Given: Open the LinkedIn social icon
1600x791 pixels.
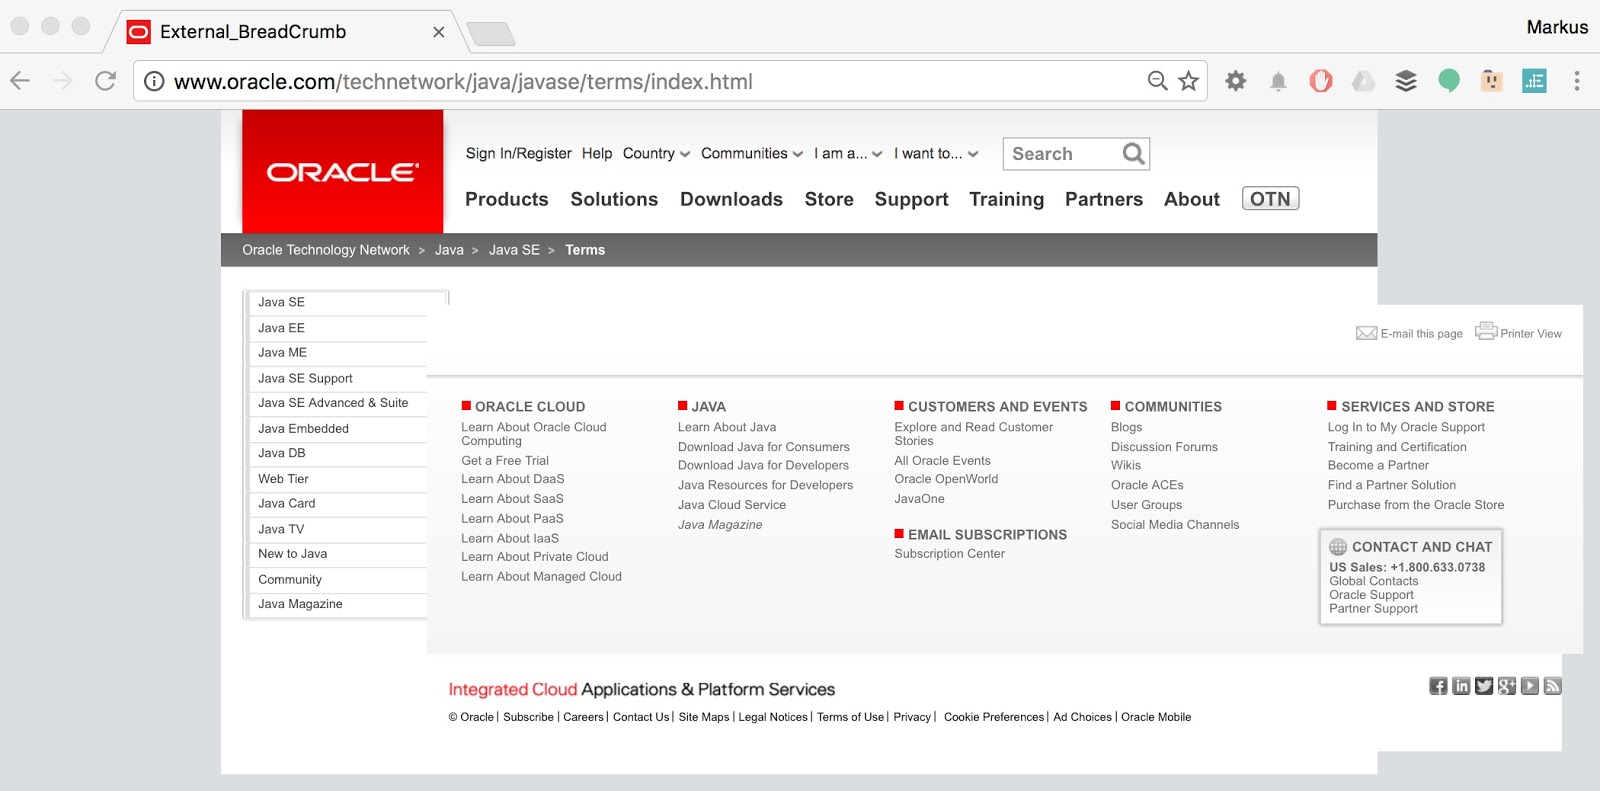Looking at the screenshot, I should click(1461, 686).
